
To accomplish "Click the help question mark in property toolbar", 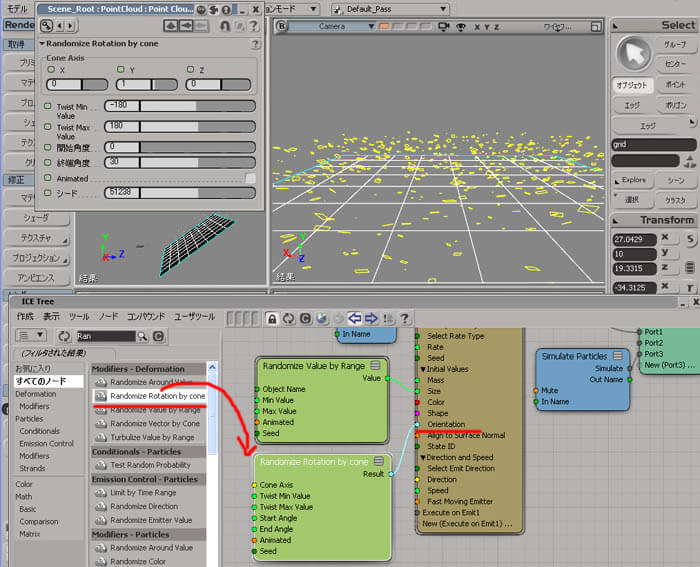I will coord(254,26).
